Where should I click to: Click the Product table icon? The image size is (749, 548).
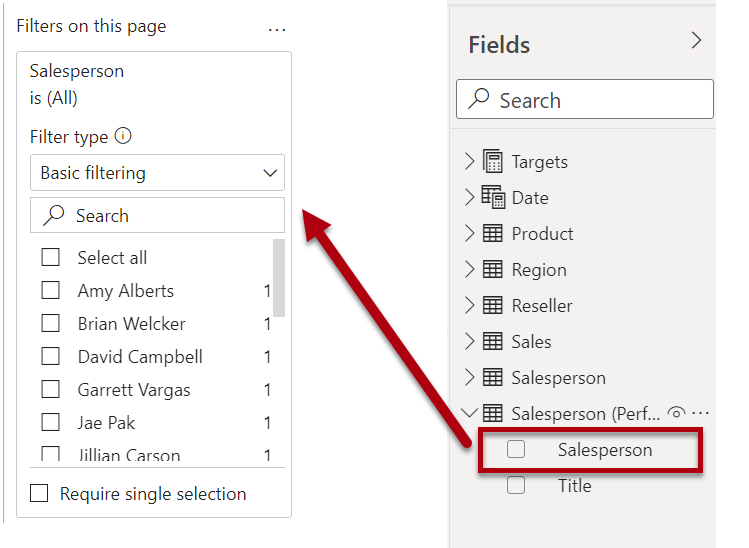tap(492, 233)
